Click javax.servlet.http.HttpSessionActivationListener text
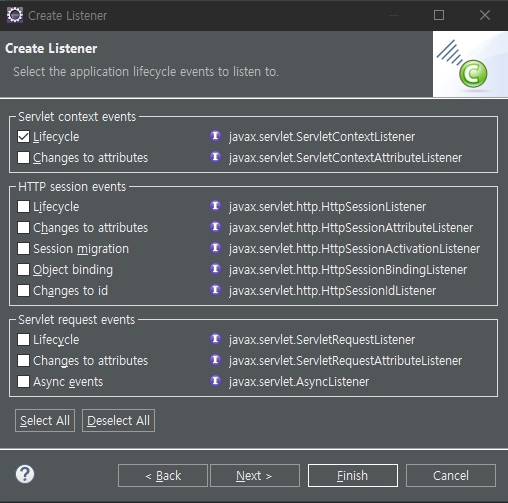 pos(354,249)
